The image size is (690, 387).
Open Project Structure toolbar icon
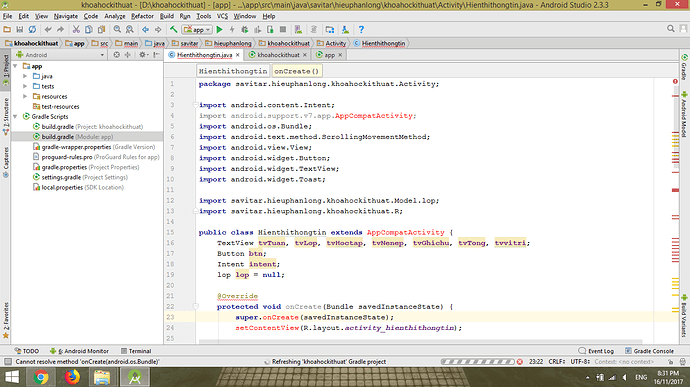330,29
